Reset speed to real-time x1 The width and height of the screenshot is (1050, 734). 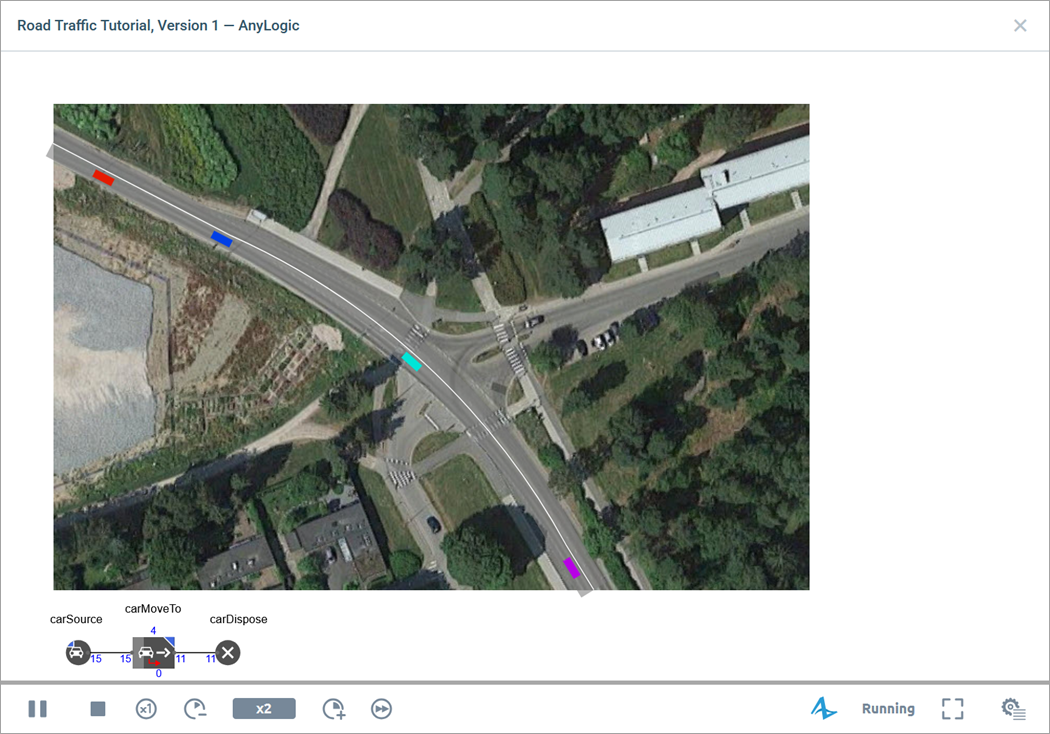click(x=146, y=709)
